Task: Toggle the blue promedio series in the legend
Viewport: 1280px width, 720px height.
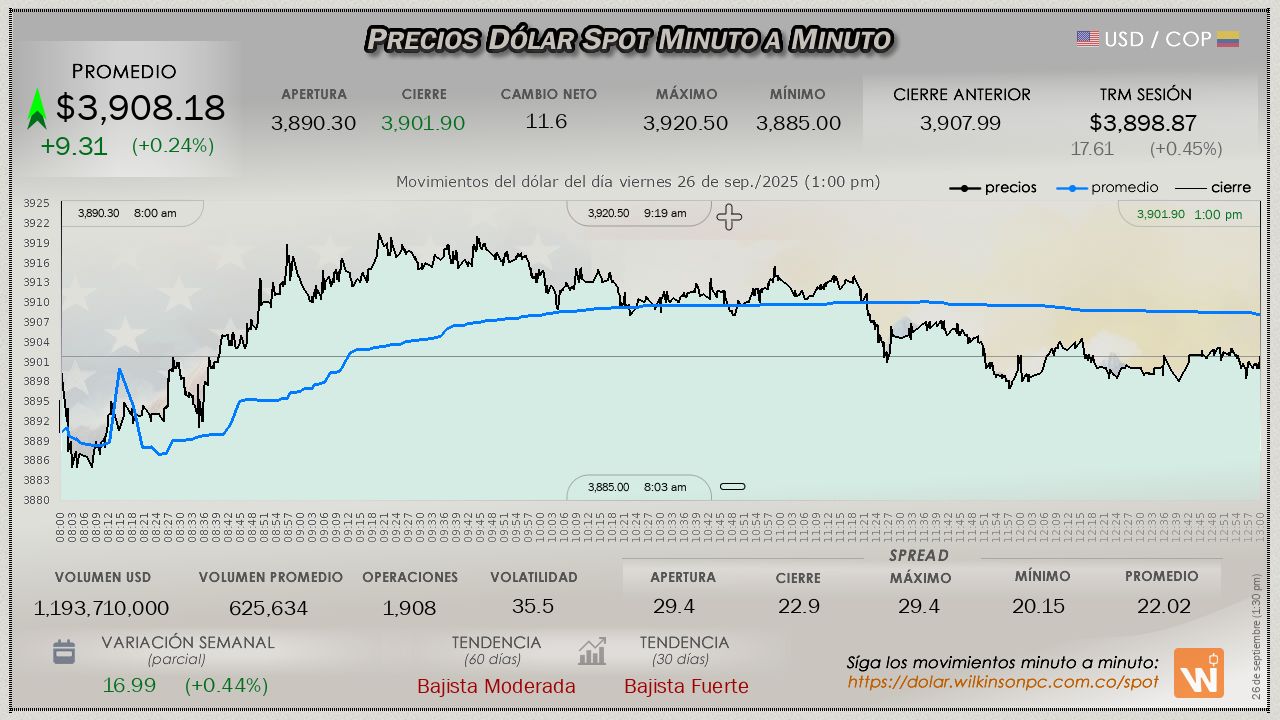Action: coord(1109,188)
